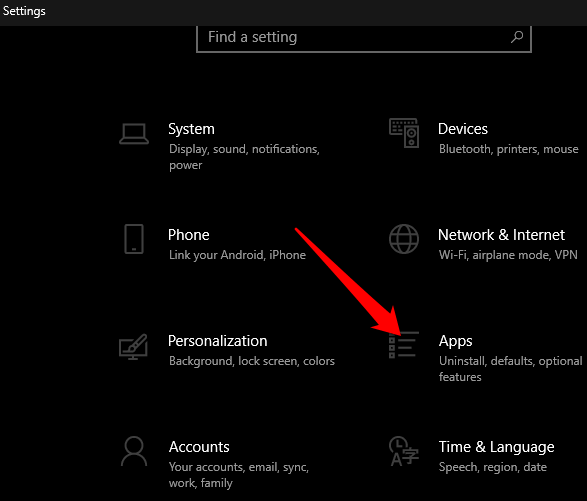587x501 pixels.
Task: Click 'Display, sound, notifications, power' description
Action: pyautogui.click(x=244, y=157)
